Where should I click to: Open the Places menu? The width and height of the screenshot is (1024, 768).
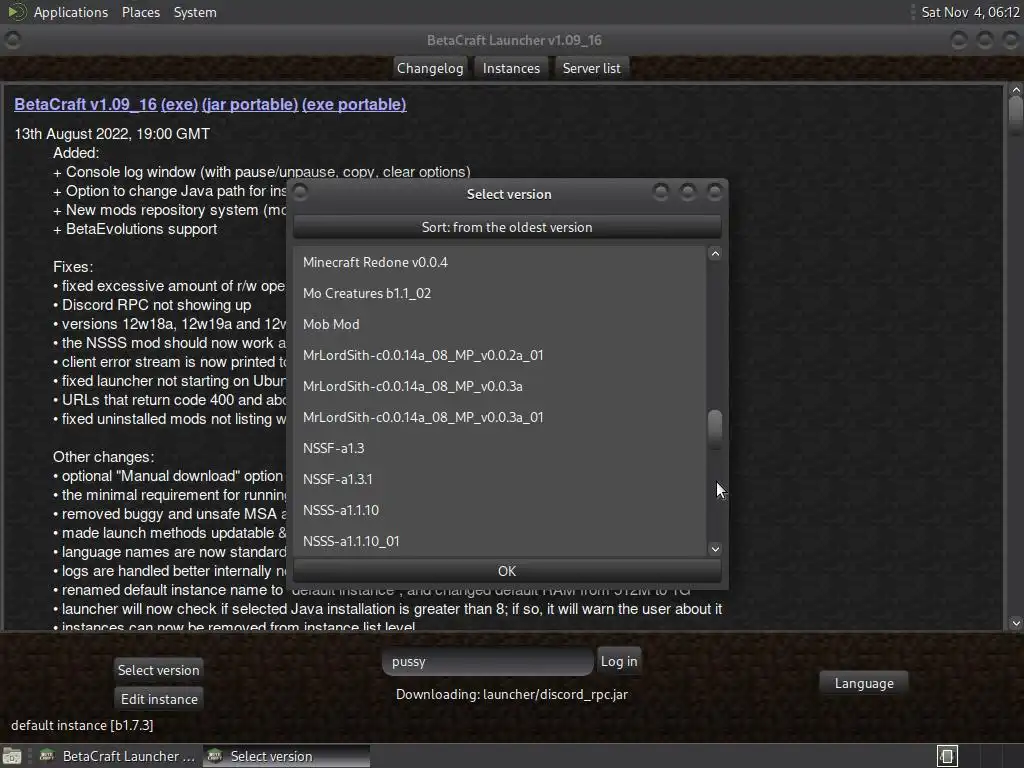140,12
